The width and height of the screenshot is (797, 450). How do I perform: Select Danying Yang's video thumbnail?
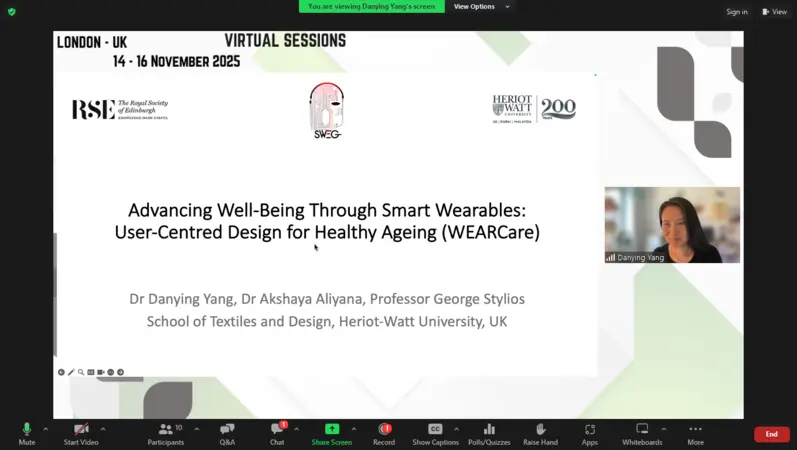pyautogui.click(x=672, y=224)
